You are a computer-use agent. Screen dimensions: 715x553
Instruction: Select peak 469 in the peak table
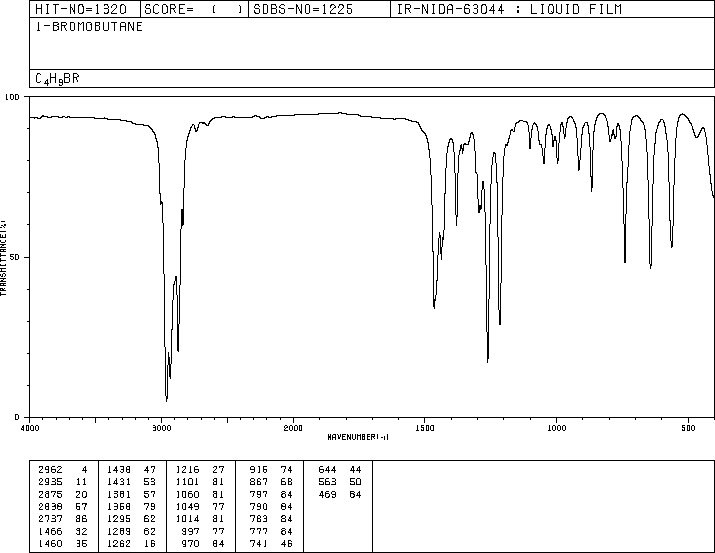coord(327,495)
